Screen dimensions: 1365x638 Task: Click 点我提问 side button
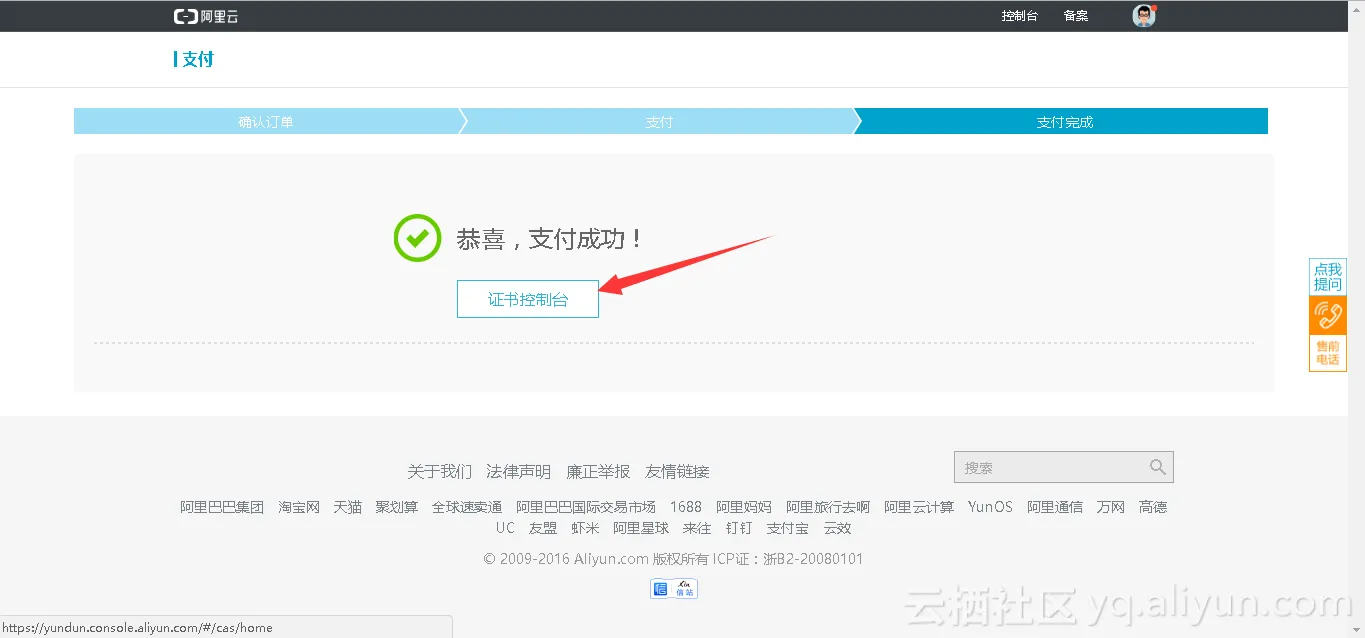pos(1328,277)
